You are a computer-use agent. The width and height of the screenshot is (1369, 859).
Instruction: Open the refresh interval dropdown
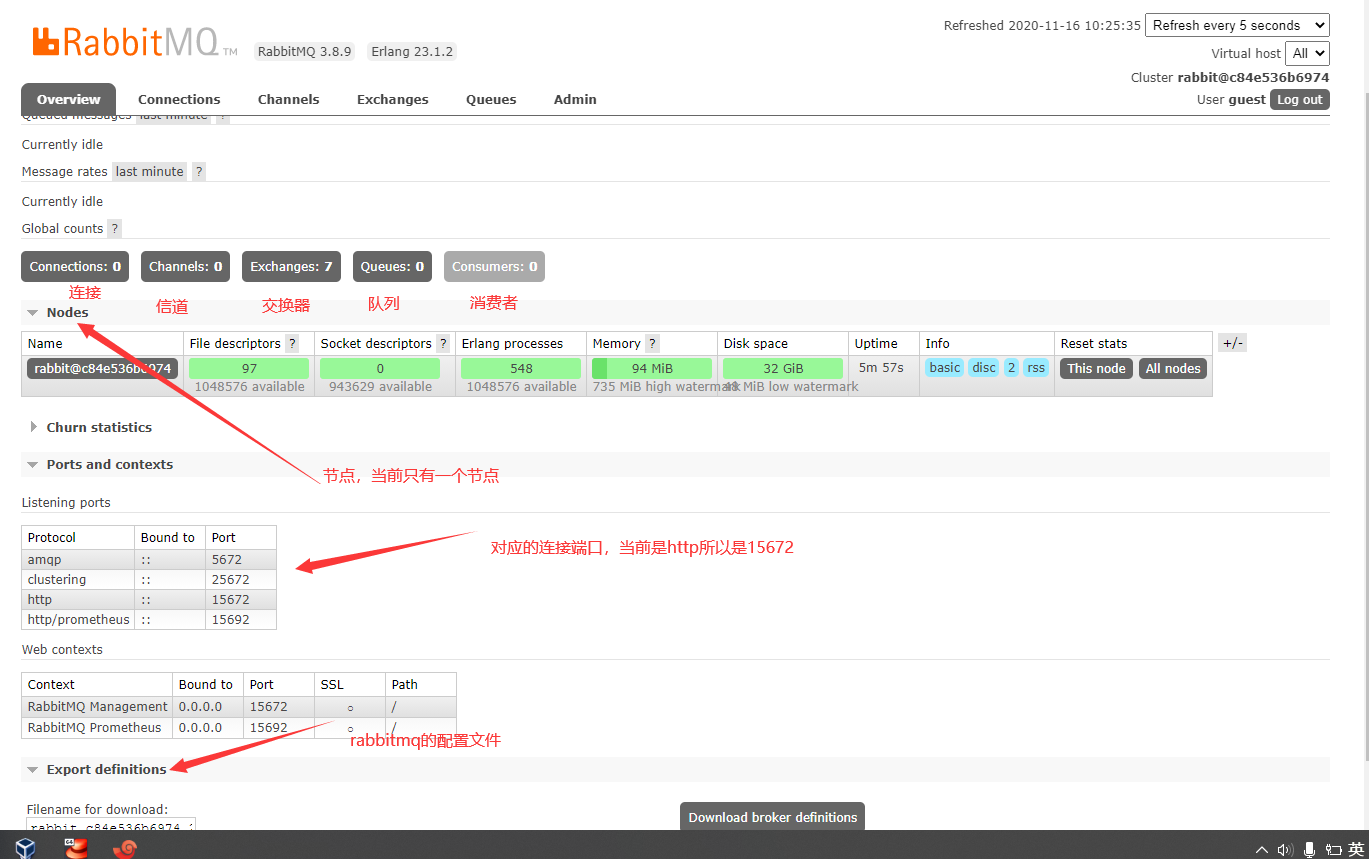(x=1237, y=25)
